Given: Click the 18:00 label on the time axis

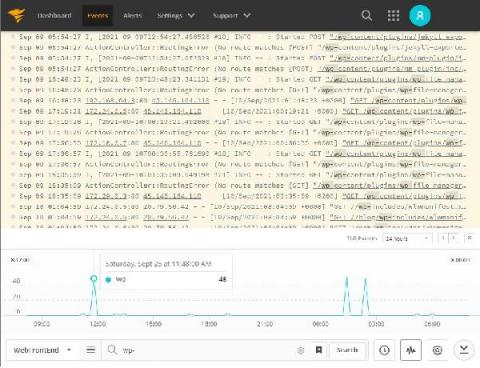Looking at the screenshot, I should 209,324.
